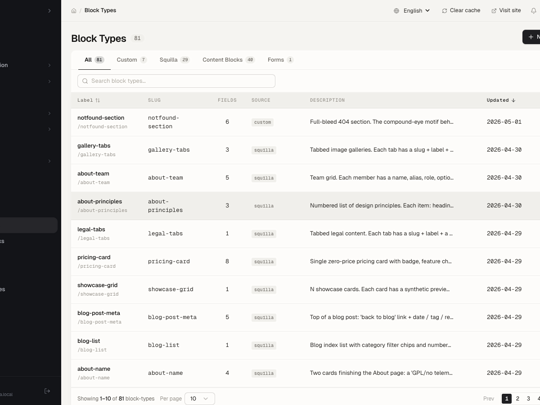This screenshot has height=405, width=540.
Task: Click Visit site link
Action: click(506, 11)
